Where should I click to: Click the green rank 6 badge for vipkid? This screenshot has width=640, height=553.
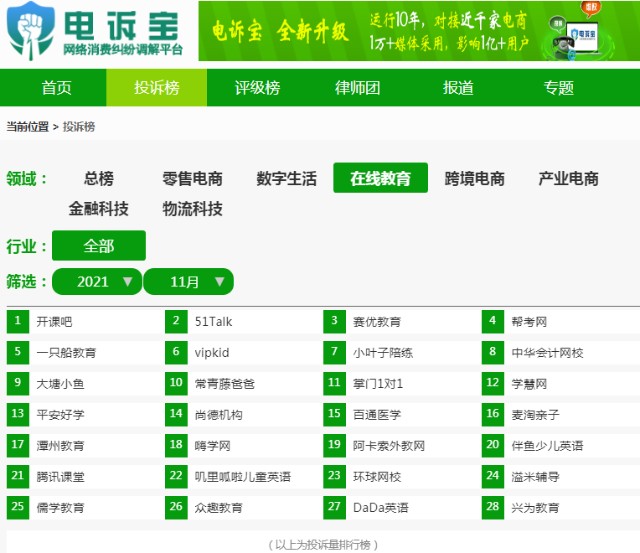point(176,352)
